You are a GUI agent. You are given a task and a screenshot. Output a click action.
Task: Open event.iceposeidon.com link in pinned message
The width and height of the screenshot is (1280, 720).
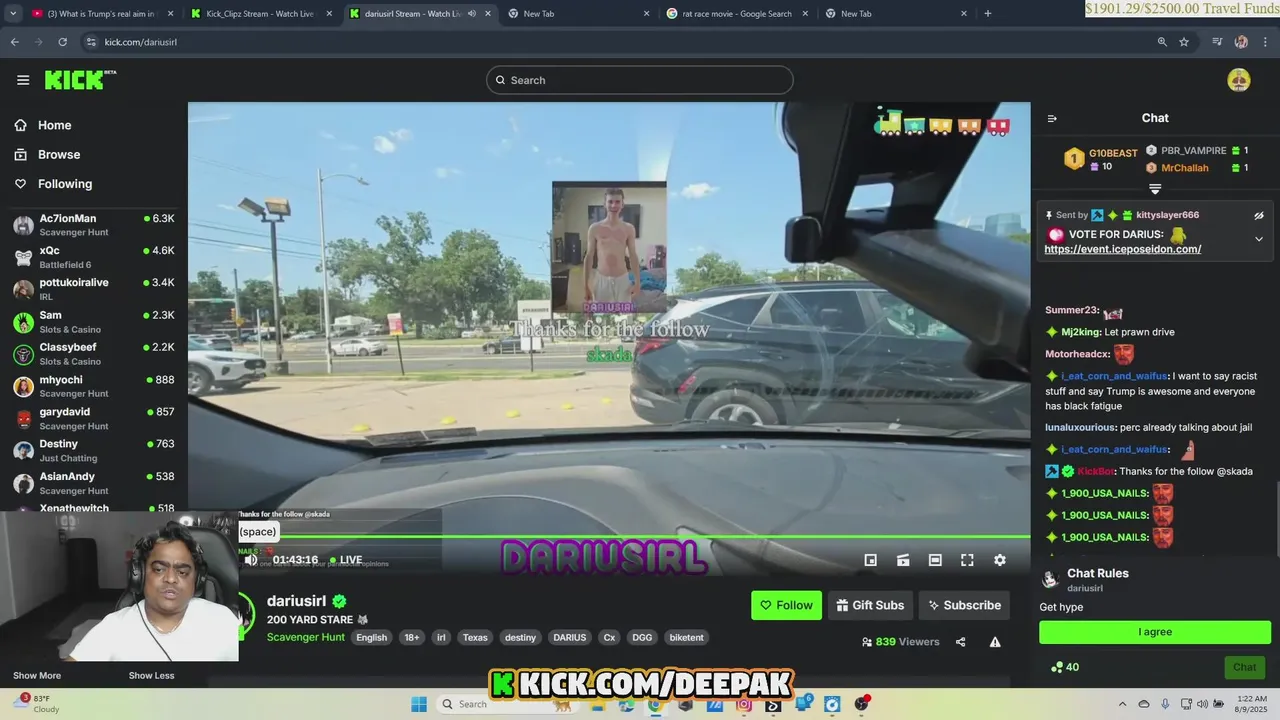pyautogui.click(x=1122, y=249)
